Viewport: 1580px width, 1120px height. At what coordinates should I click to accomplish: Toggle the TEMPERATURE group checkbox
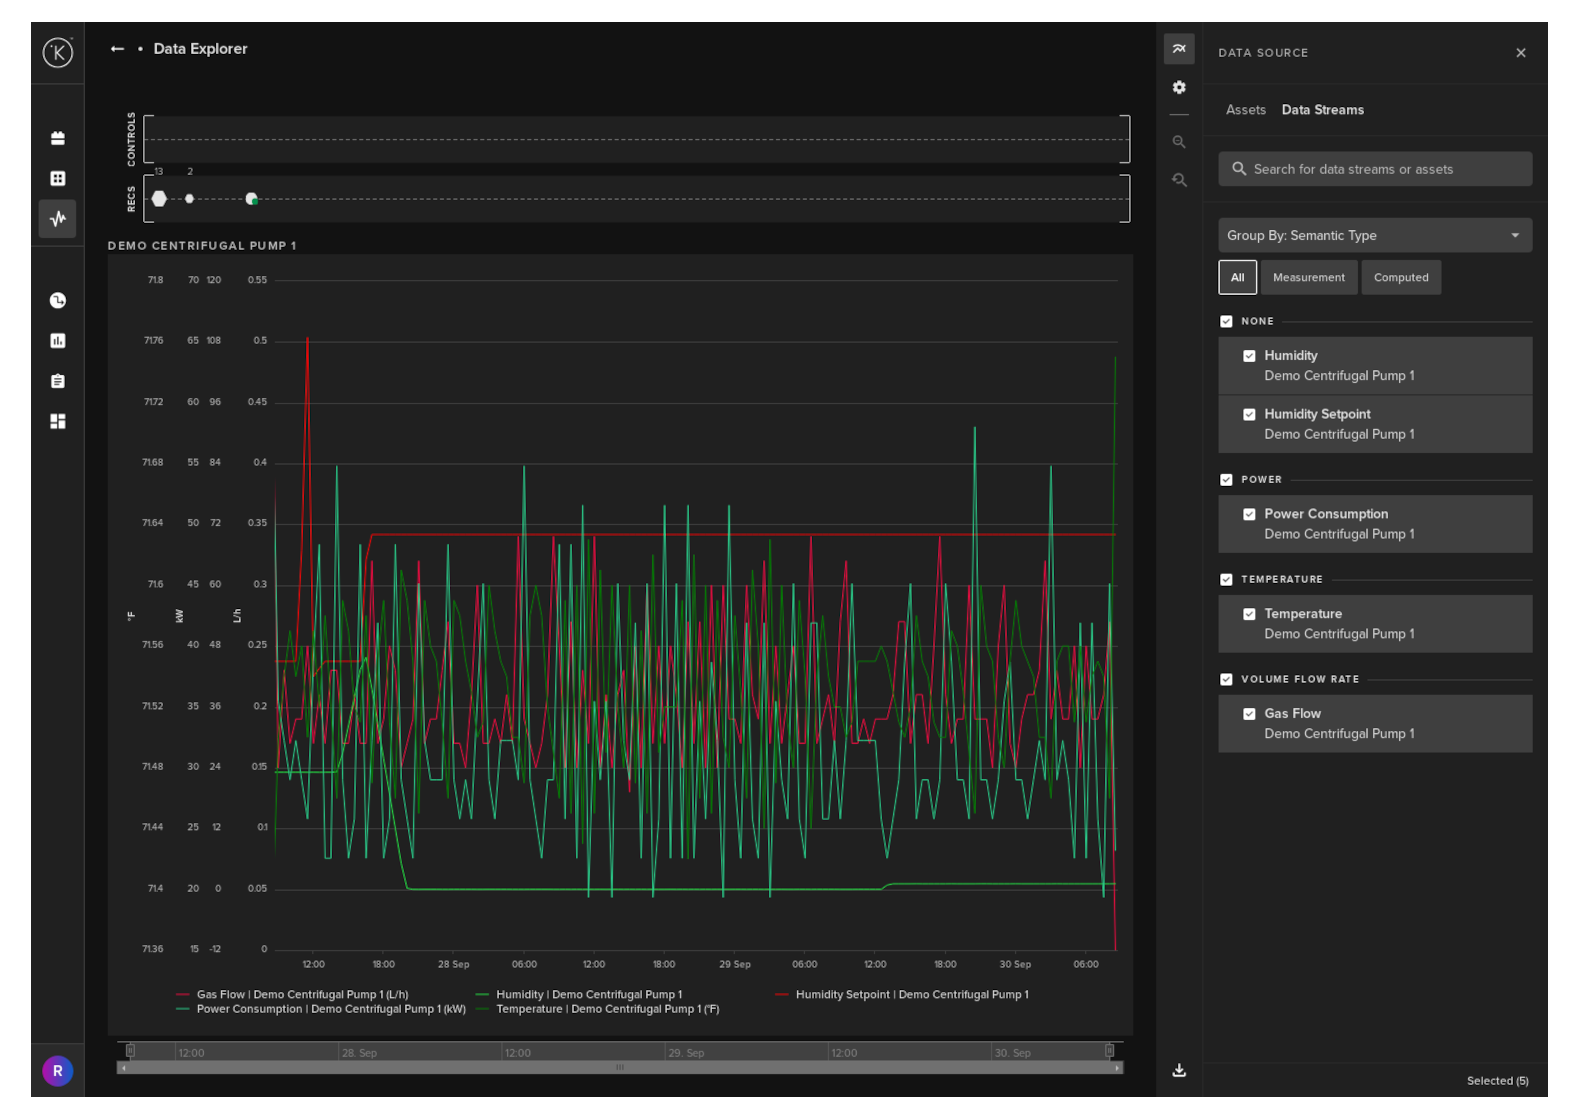pos(1226,580)
